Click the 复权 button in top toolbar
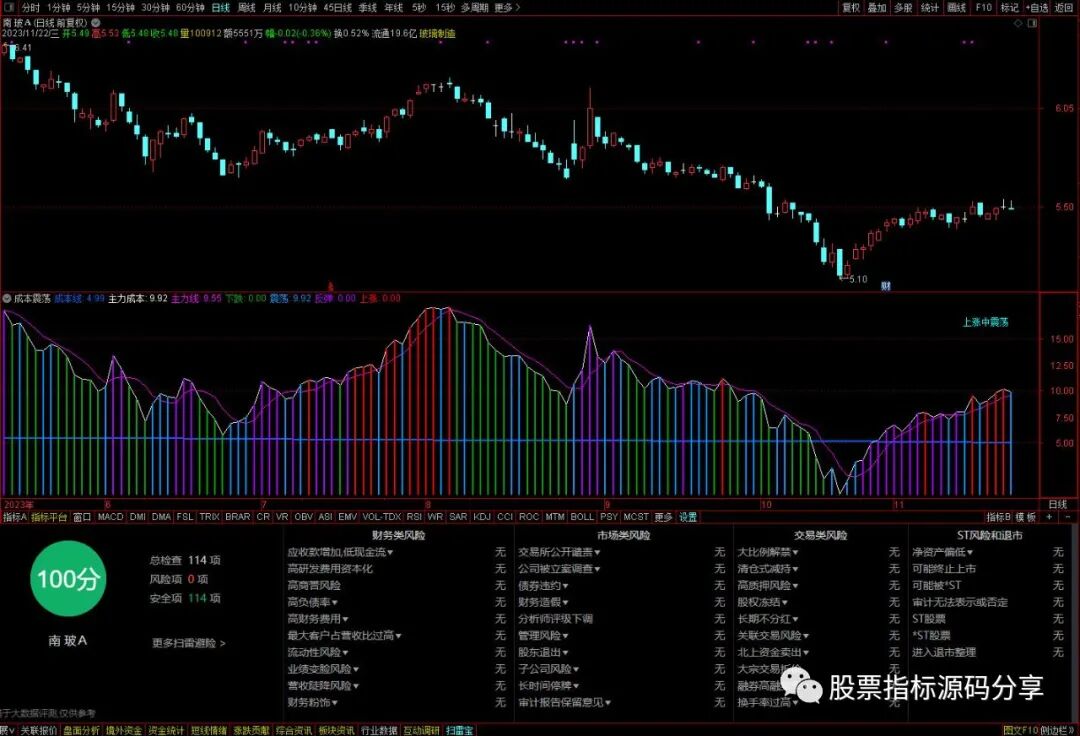Viewport: 1080px width, 736px height. [x=851, y=8]
